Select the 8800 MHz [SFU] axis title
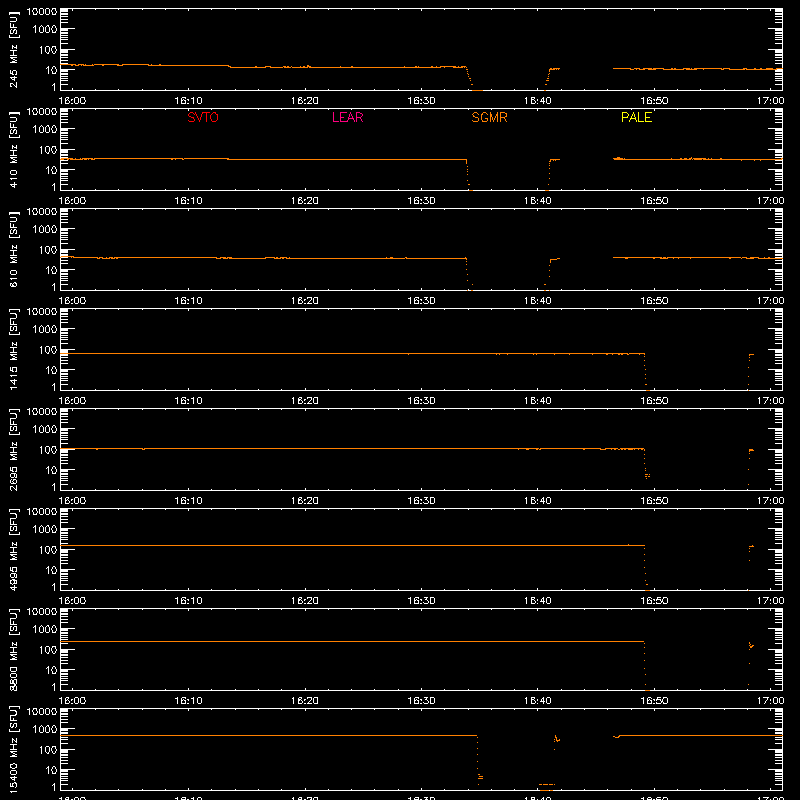 (x=14, y=649)
